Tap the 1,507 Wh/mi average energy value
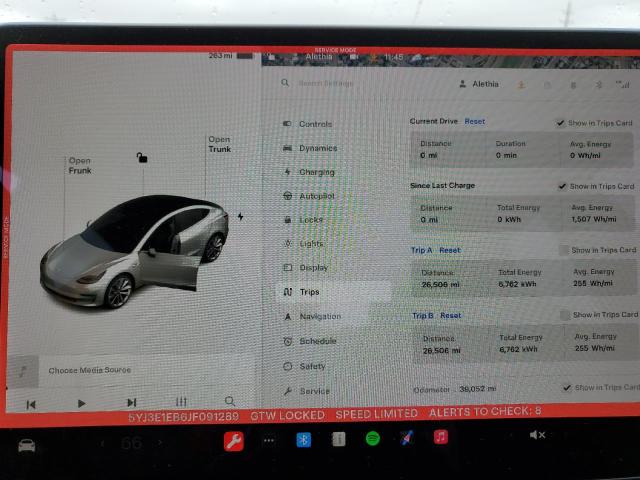Image resolution: width=640 pixels, height=480 pixels. click(x=594, y=219)
